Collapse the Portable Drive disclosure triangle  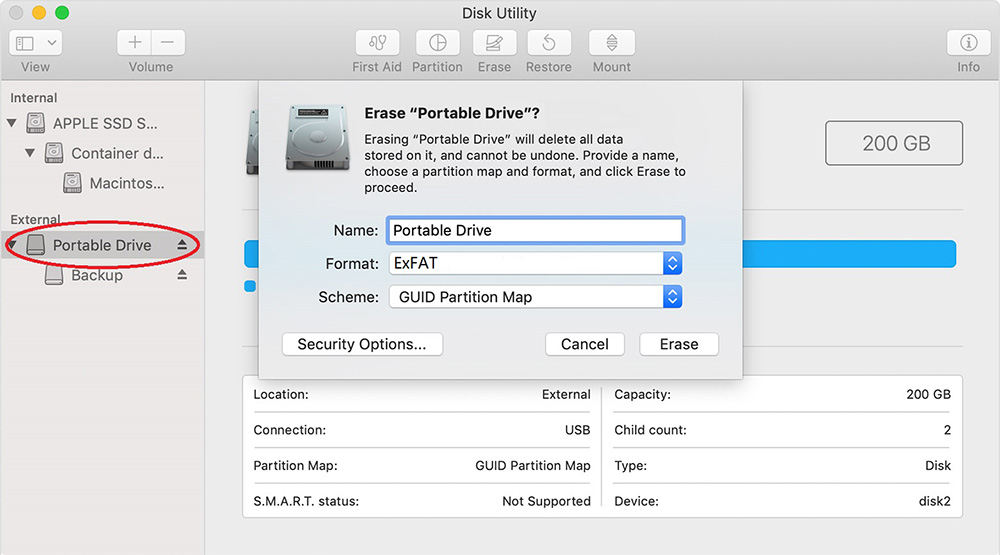12,245
